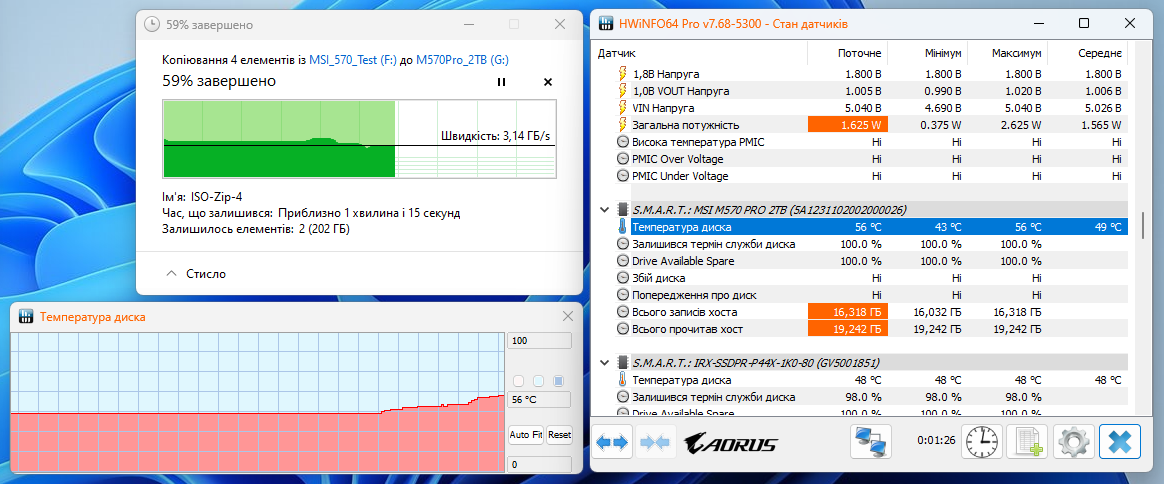Click the status icon beside PMIC Over Voltage
Image resolution: width=1164 pixels, height=484 pixels.
click(x=622, y=159)
